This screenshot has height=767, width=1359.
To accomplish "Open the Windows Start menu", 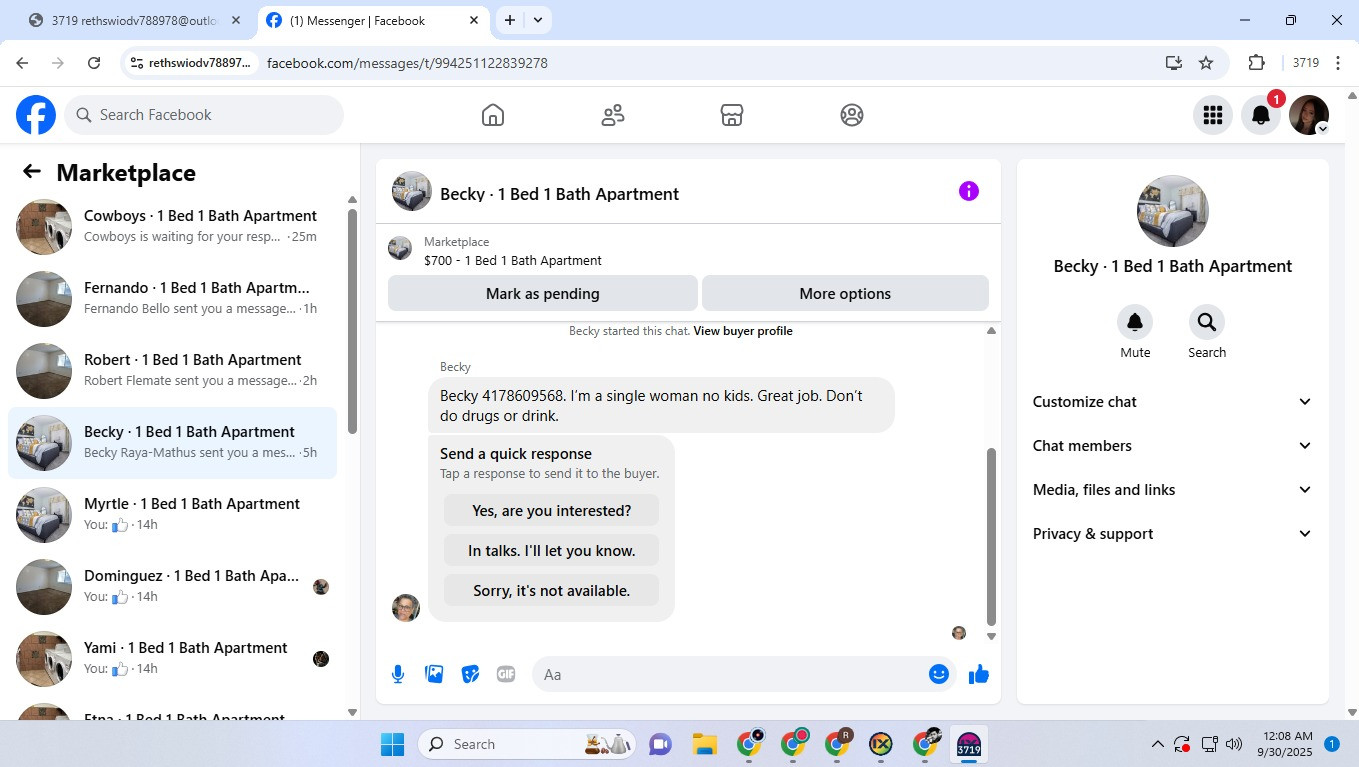I will pos(392,744).
